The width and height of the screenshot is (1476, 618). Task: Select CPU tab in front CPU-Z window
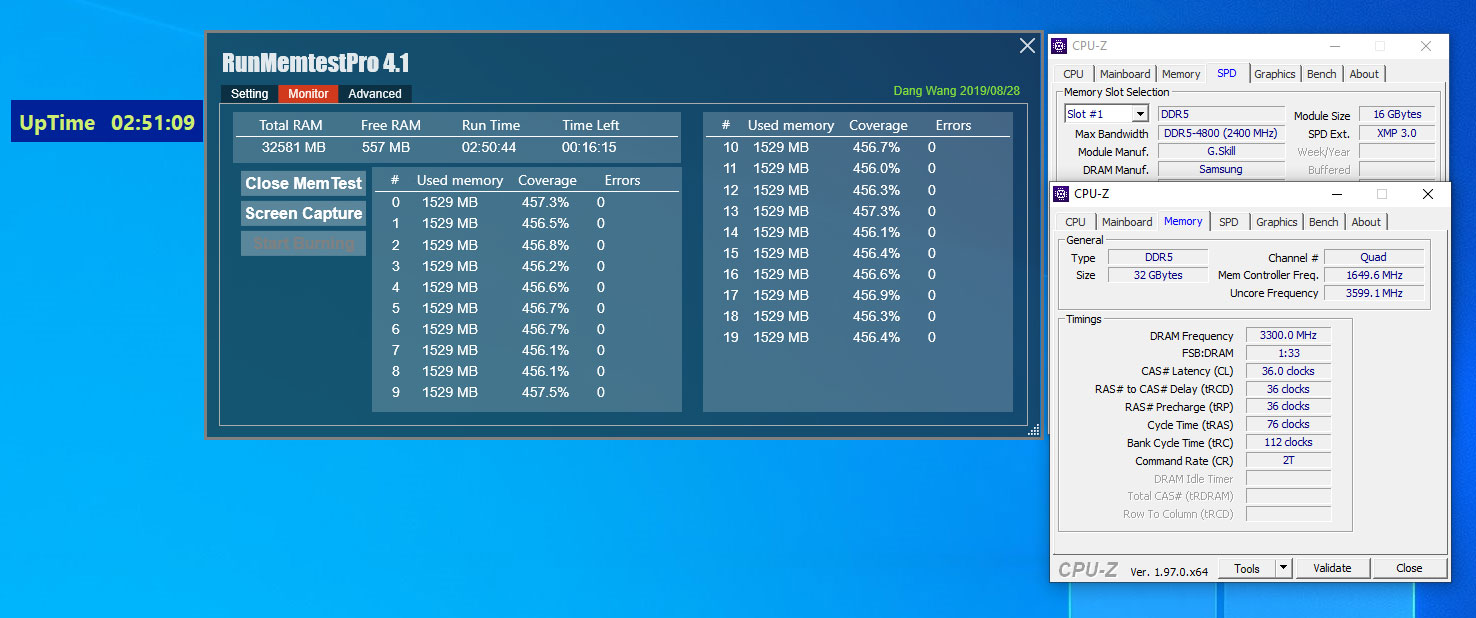click(x=1075, y=222)
